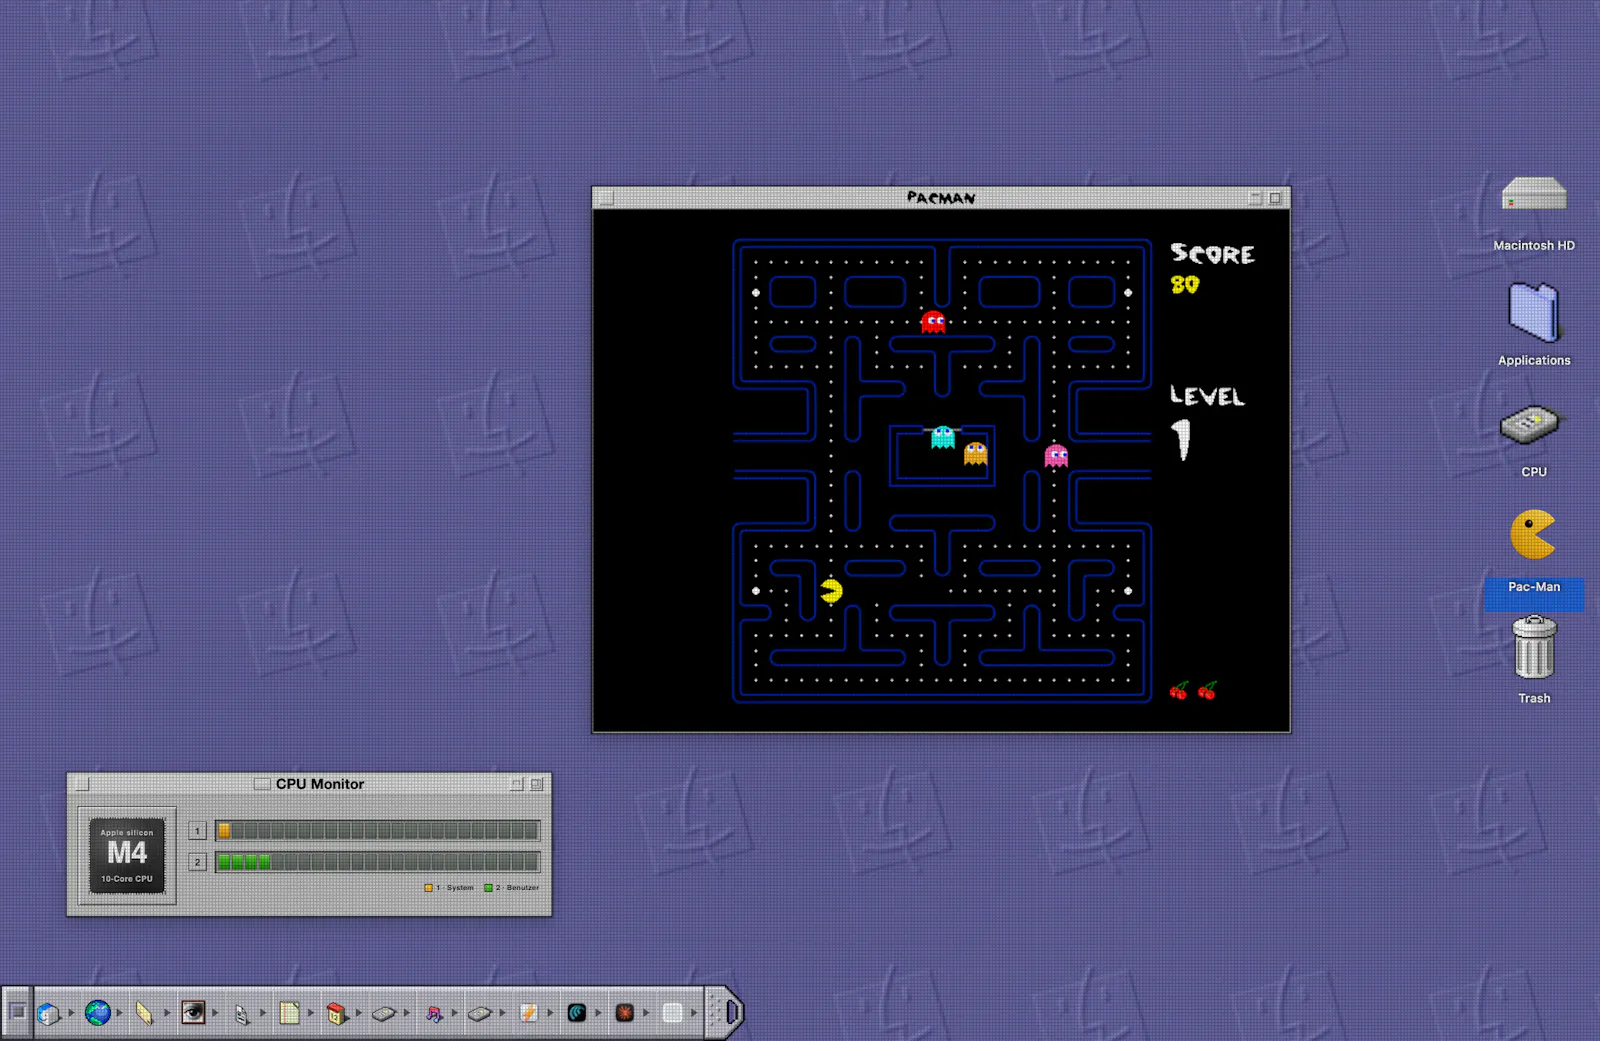
Task: Click the calendar icon in control strip
Action: pyautogui.click(x=337, y=1014)
